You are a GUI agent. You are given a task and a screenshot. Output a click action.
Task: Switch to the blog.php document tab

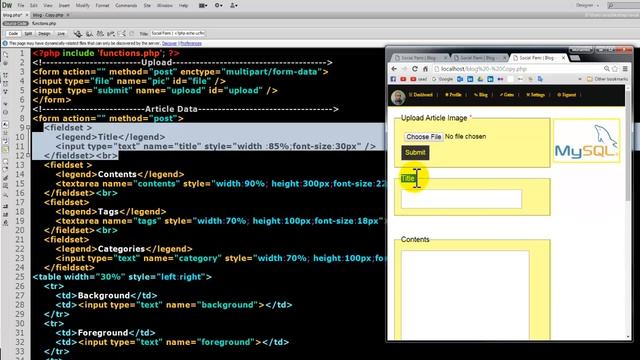point(12,15)
